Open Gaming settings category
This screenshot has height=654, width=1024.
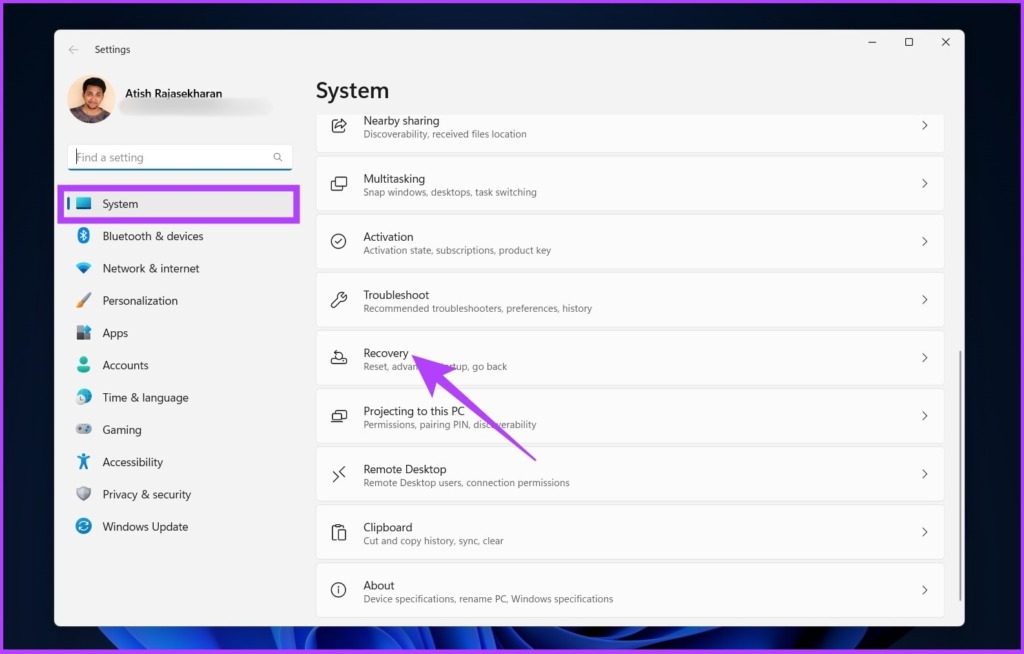pos(179,430)
